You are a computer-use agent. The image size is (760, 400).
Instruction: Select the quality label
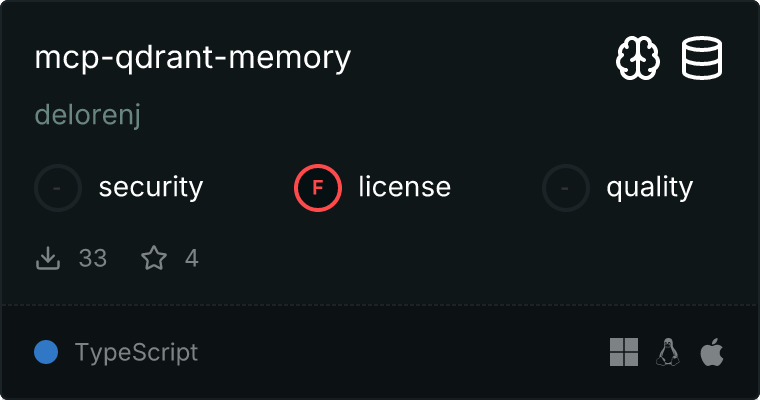pos(650,187)
